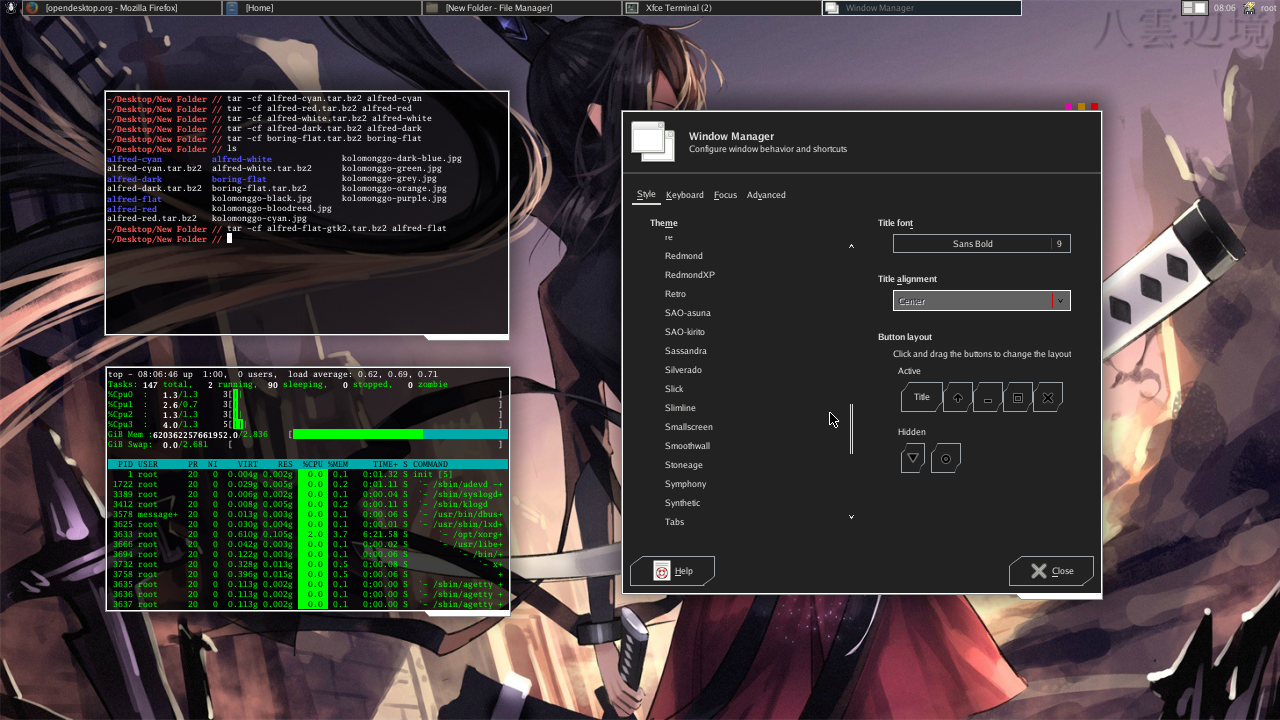This screenshot has height=720, width=1280.
Task: Select the SAO-asuna theme
Action: tap(688, 313)
